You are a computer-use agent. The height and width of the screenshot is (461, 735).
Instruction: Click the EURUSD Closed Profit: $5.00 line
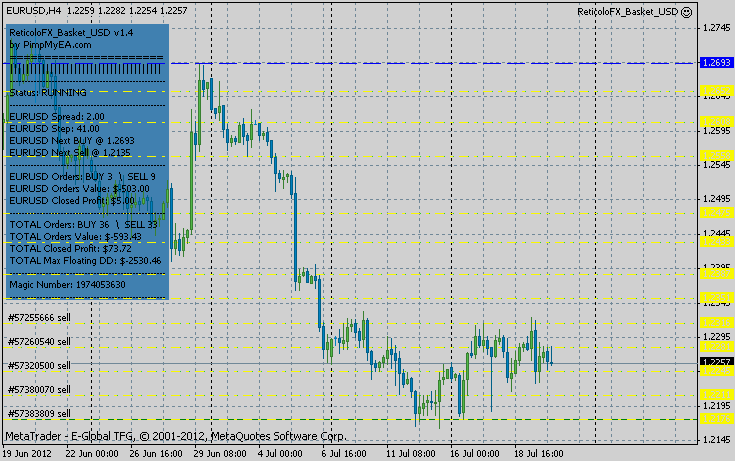(x=72, y=201)
